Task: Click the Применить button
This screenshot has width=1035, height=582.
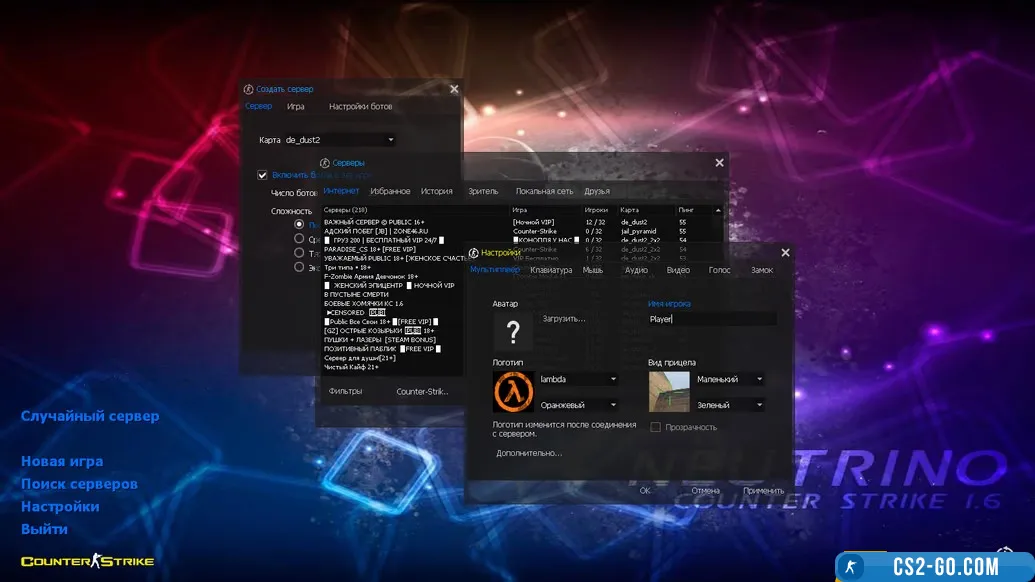Action: coord(763,491)
